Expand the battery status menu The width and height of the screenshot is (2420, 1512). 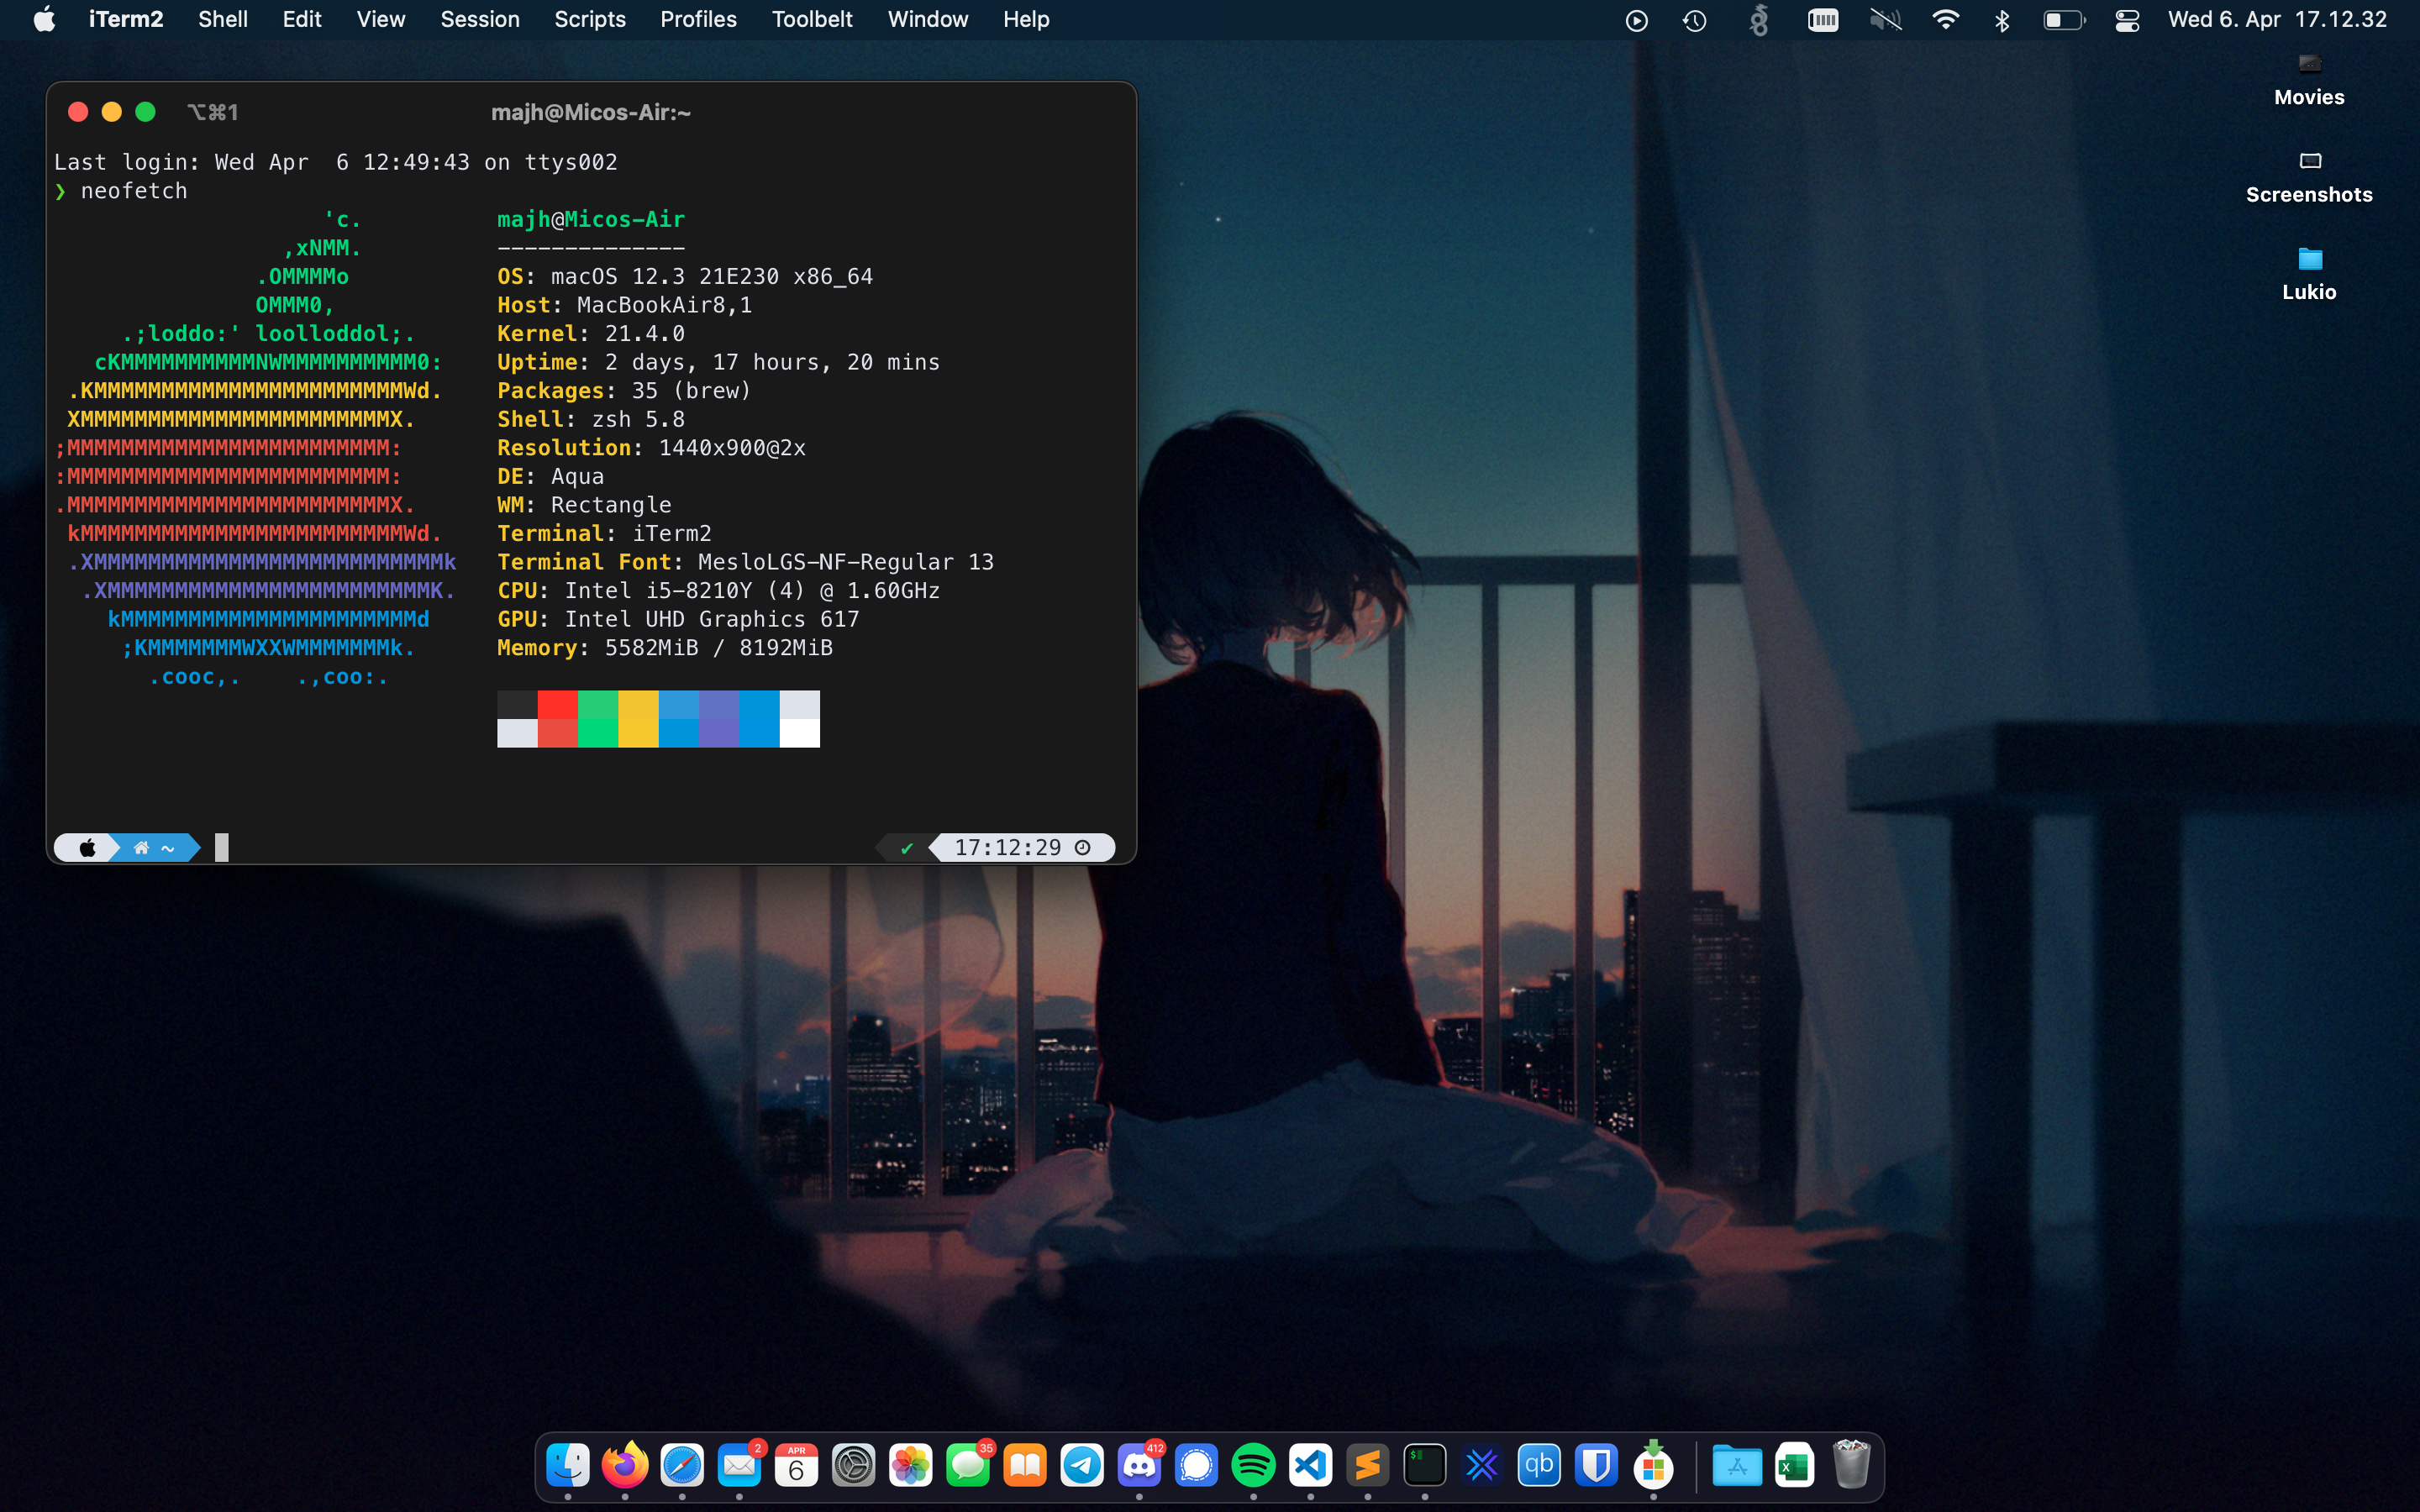click(x=2064, y=20)
